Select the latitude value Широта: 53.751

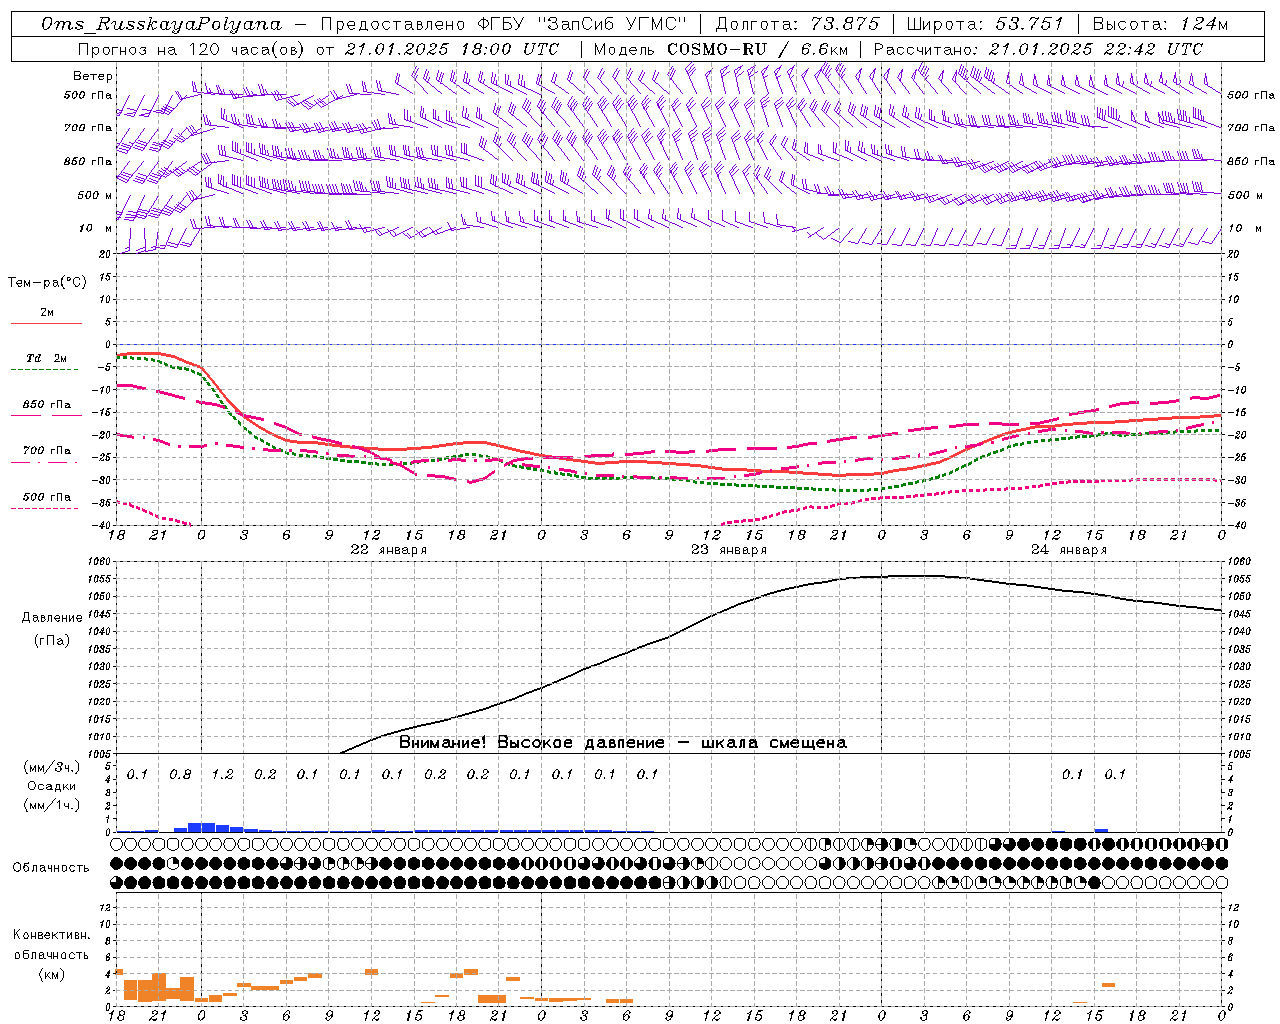(x=985, y=24)
